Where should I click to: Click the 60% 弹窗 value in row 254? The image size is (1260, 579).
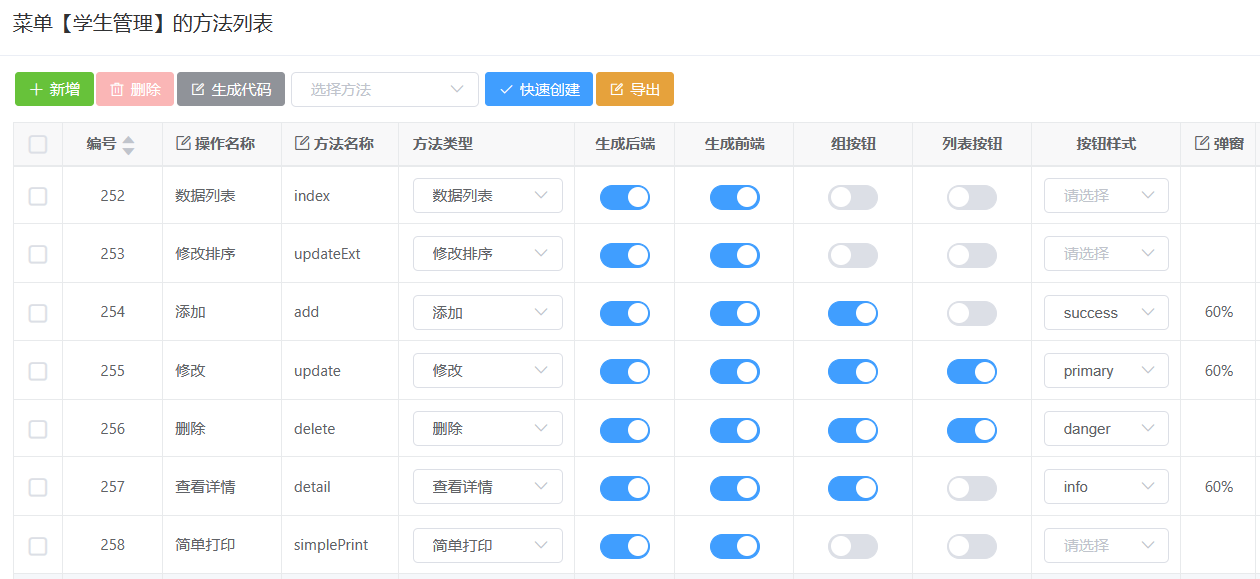[1219, 312]
